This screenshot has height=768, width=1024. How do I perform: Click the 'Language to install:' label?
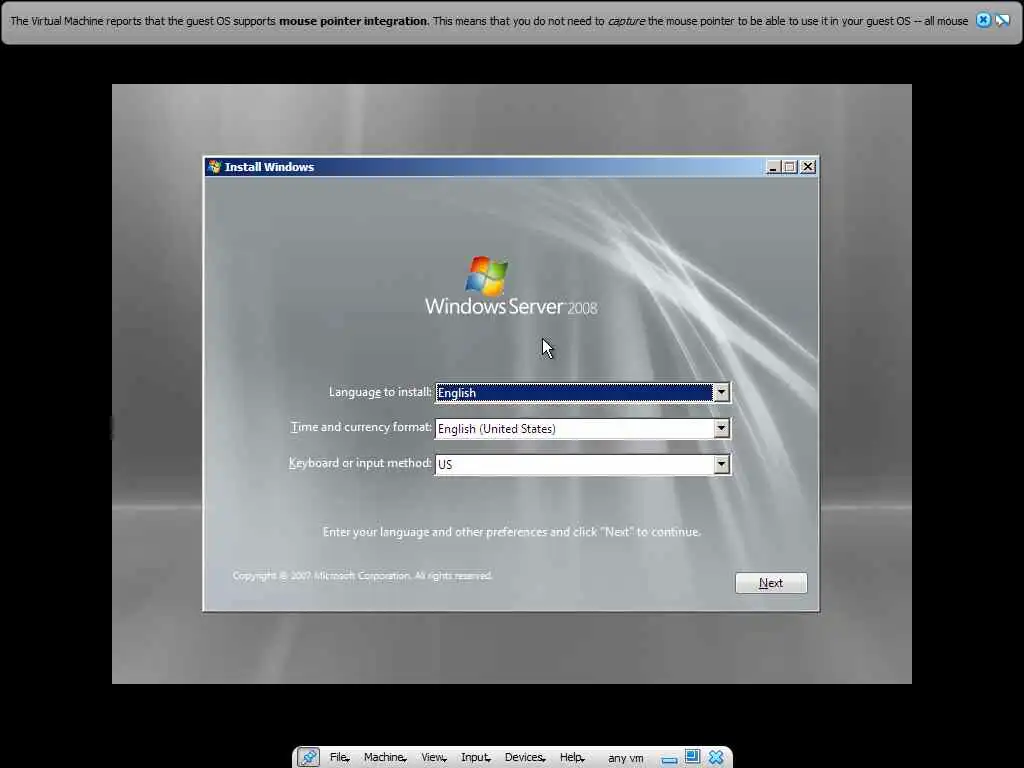click(x=380, y=392)
